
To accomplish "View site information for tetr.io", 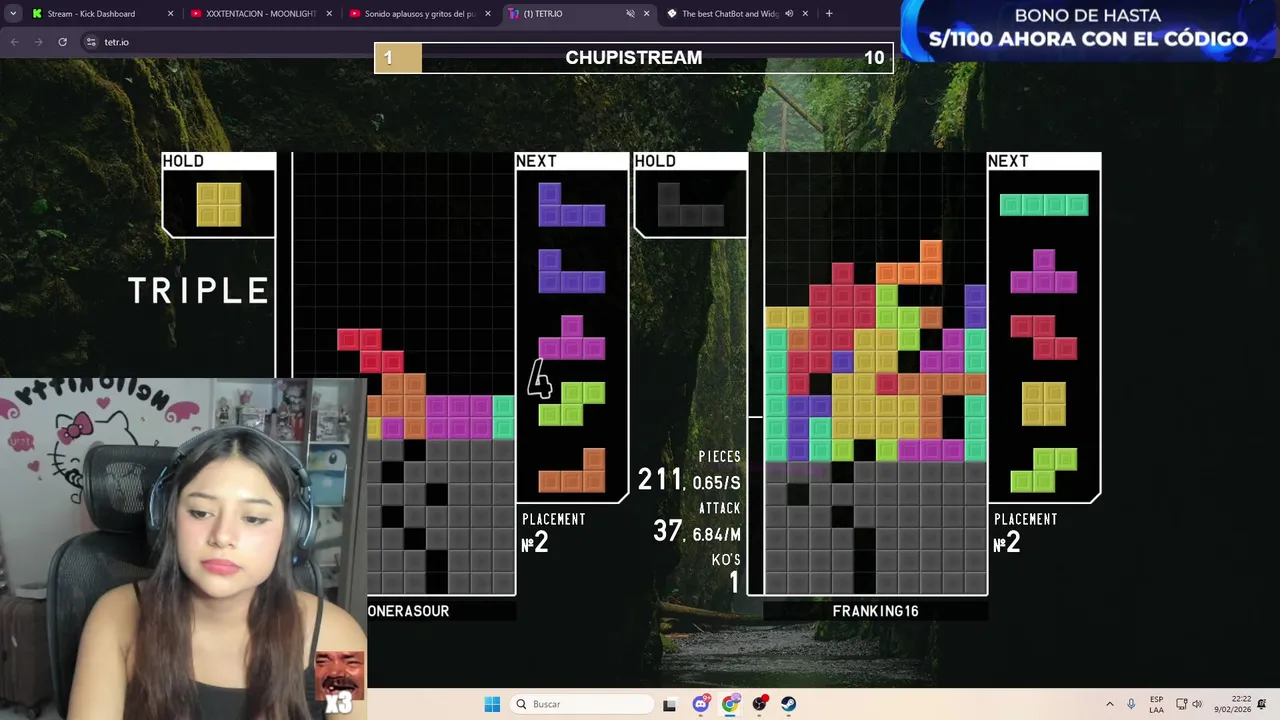I will (x=91, y=42).
